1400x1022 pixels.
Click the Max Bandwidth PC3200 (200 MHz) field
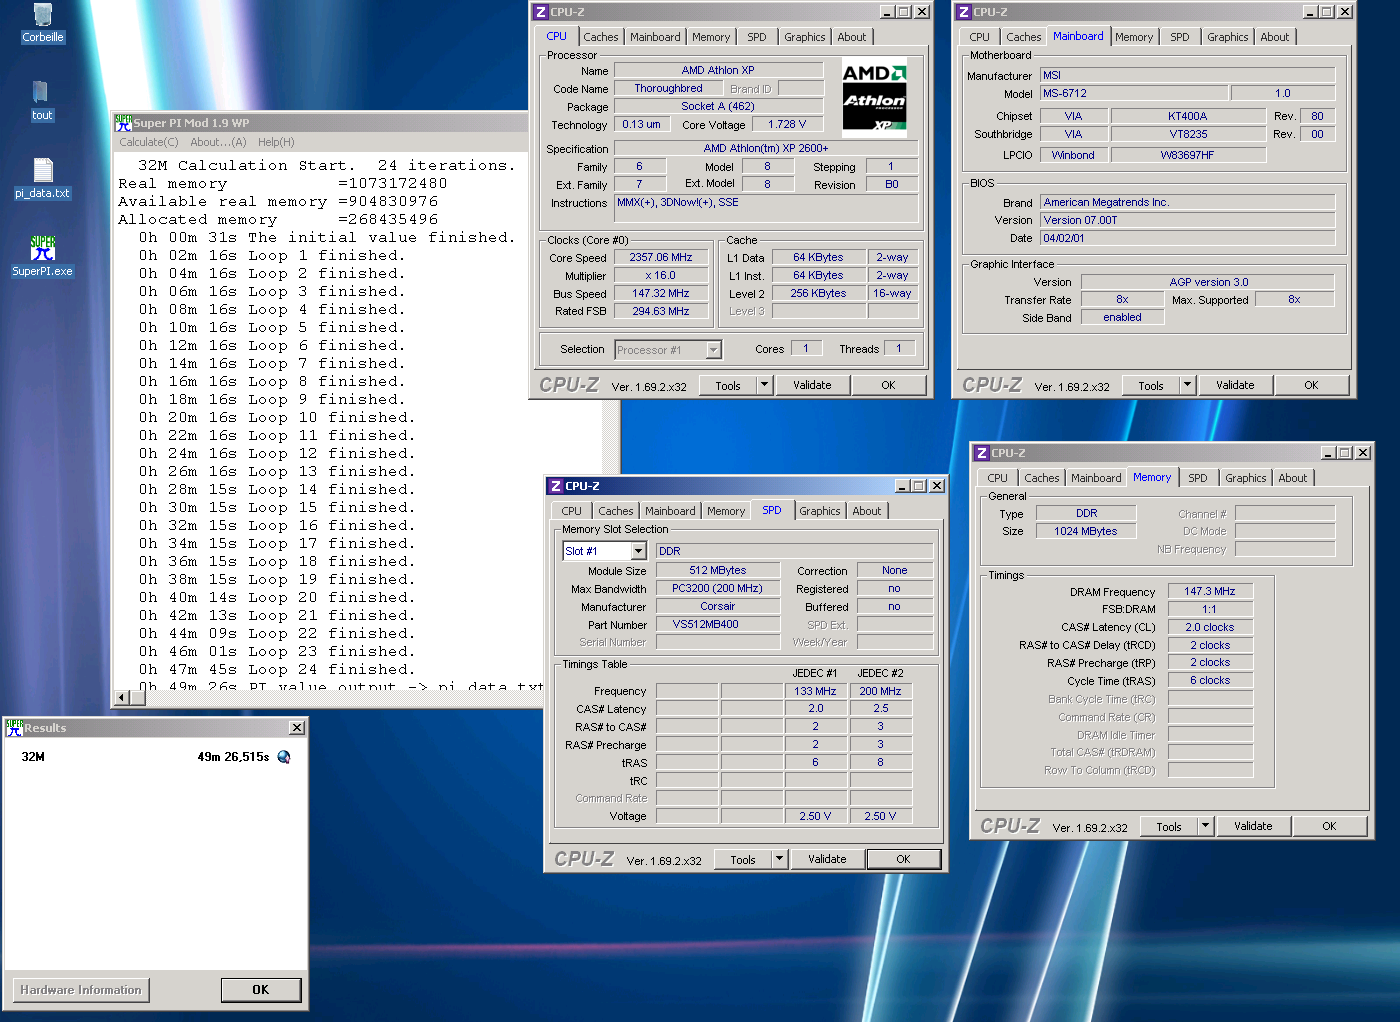pyautogui.click(x=717, y=588)
